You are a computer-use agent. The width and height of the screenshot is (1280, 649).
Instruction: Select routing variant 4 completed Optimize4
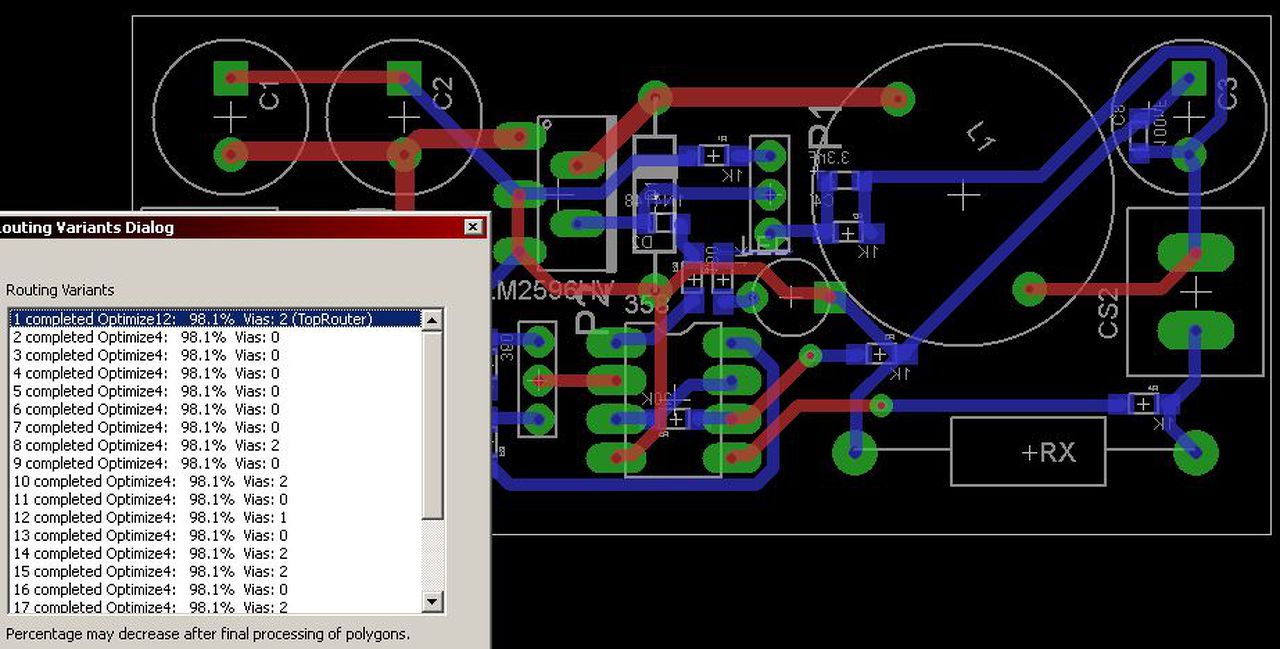(x=215, y=373)
